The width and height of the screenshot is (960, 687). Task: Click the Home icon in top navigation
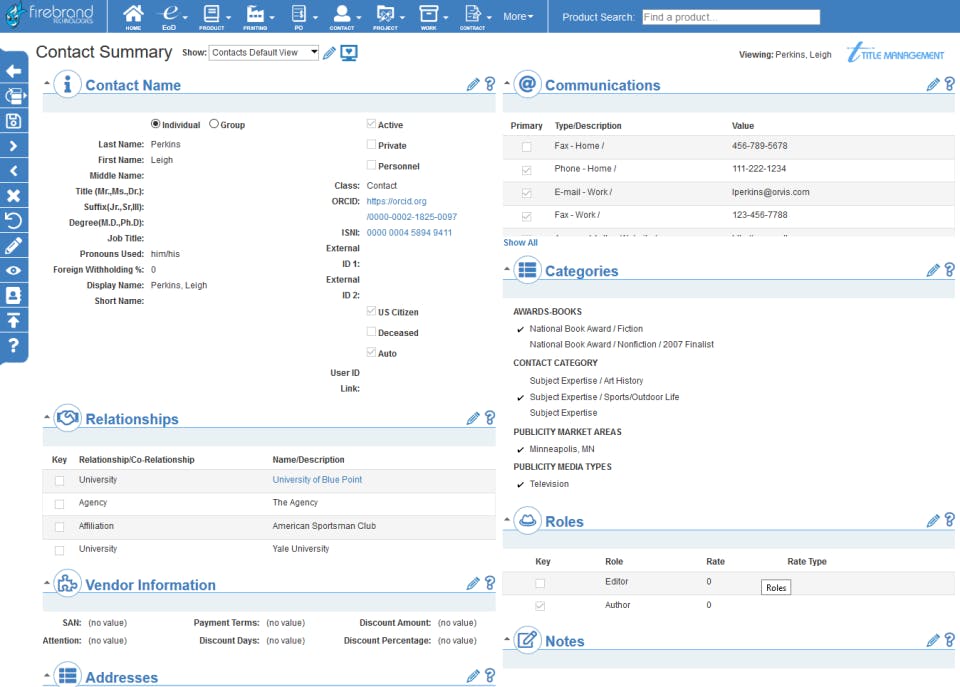(x=133, y=15)
